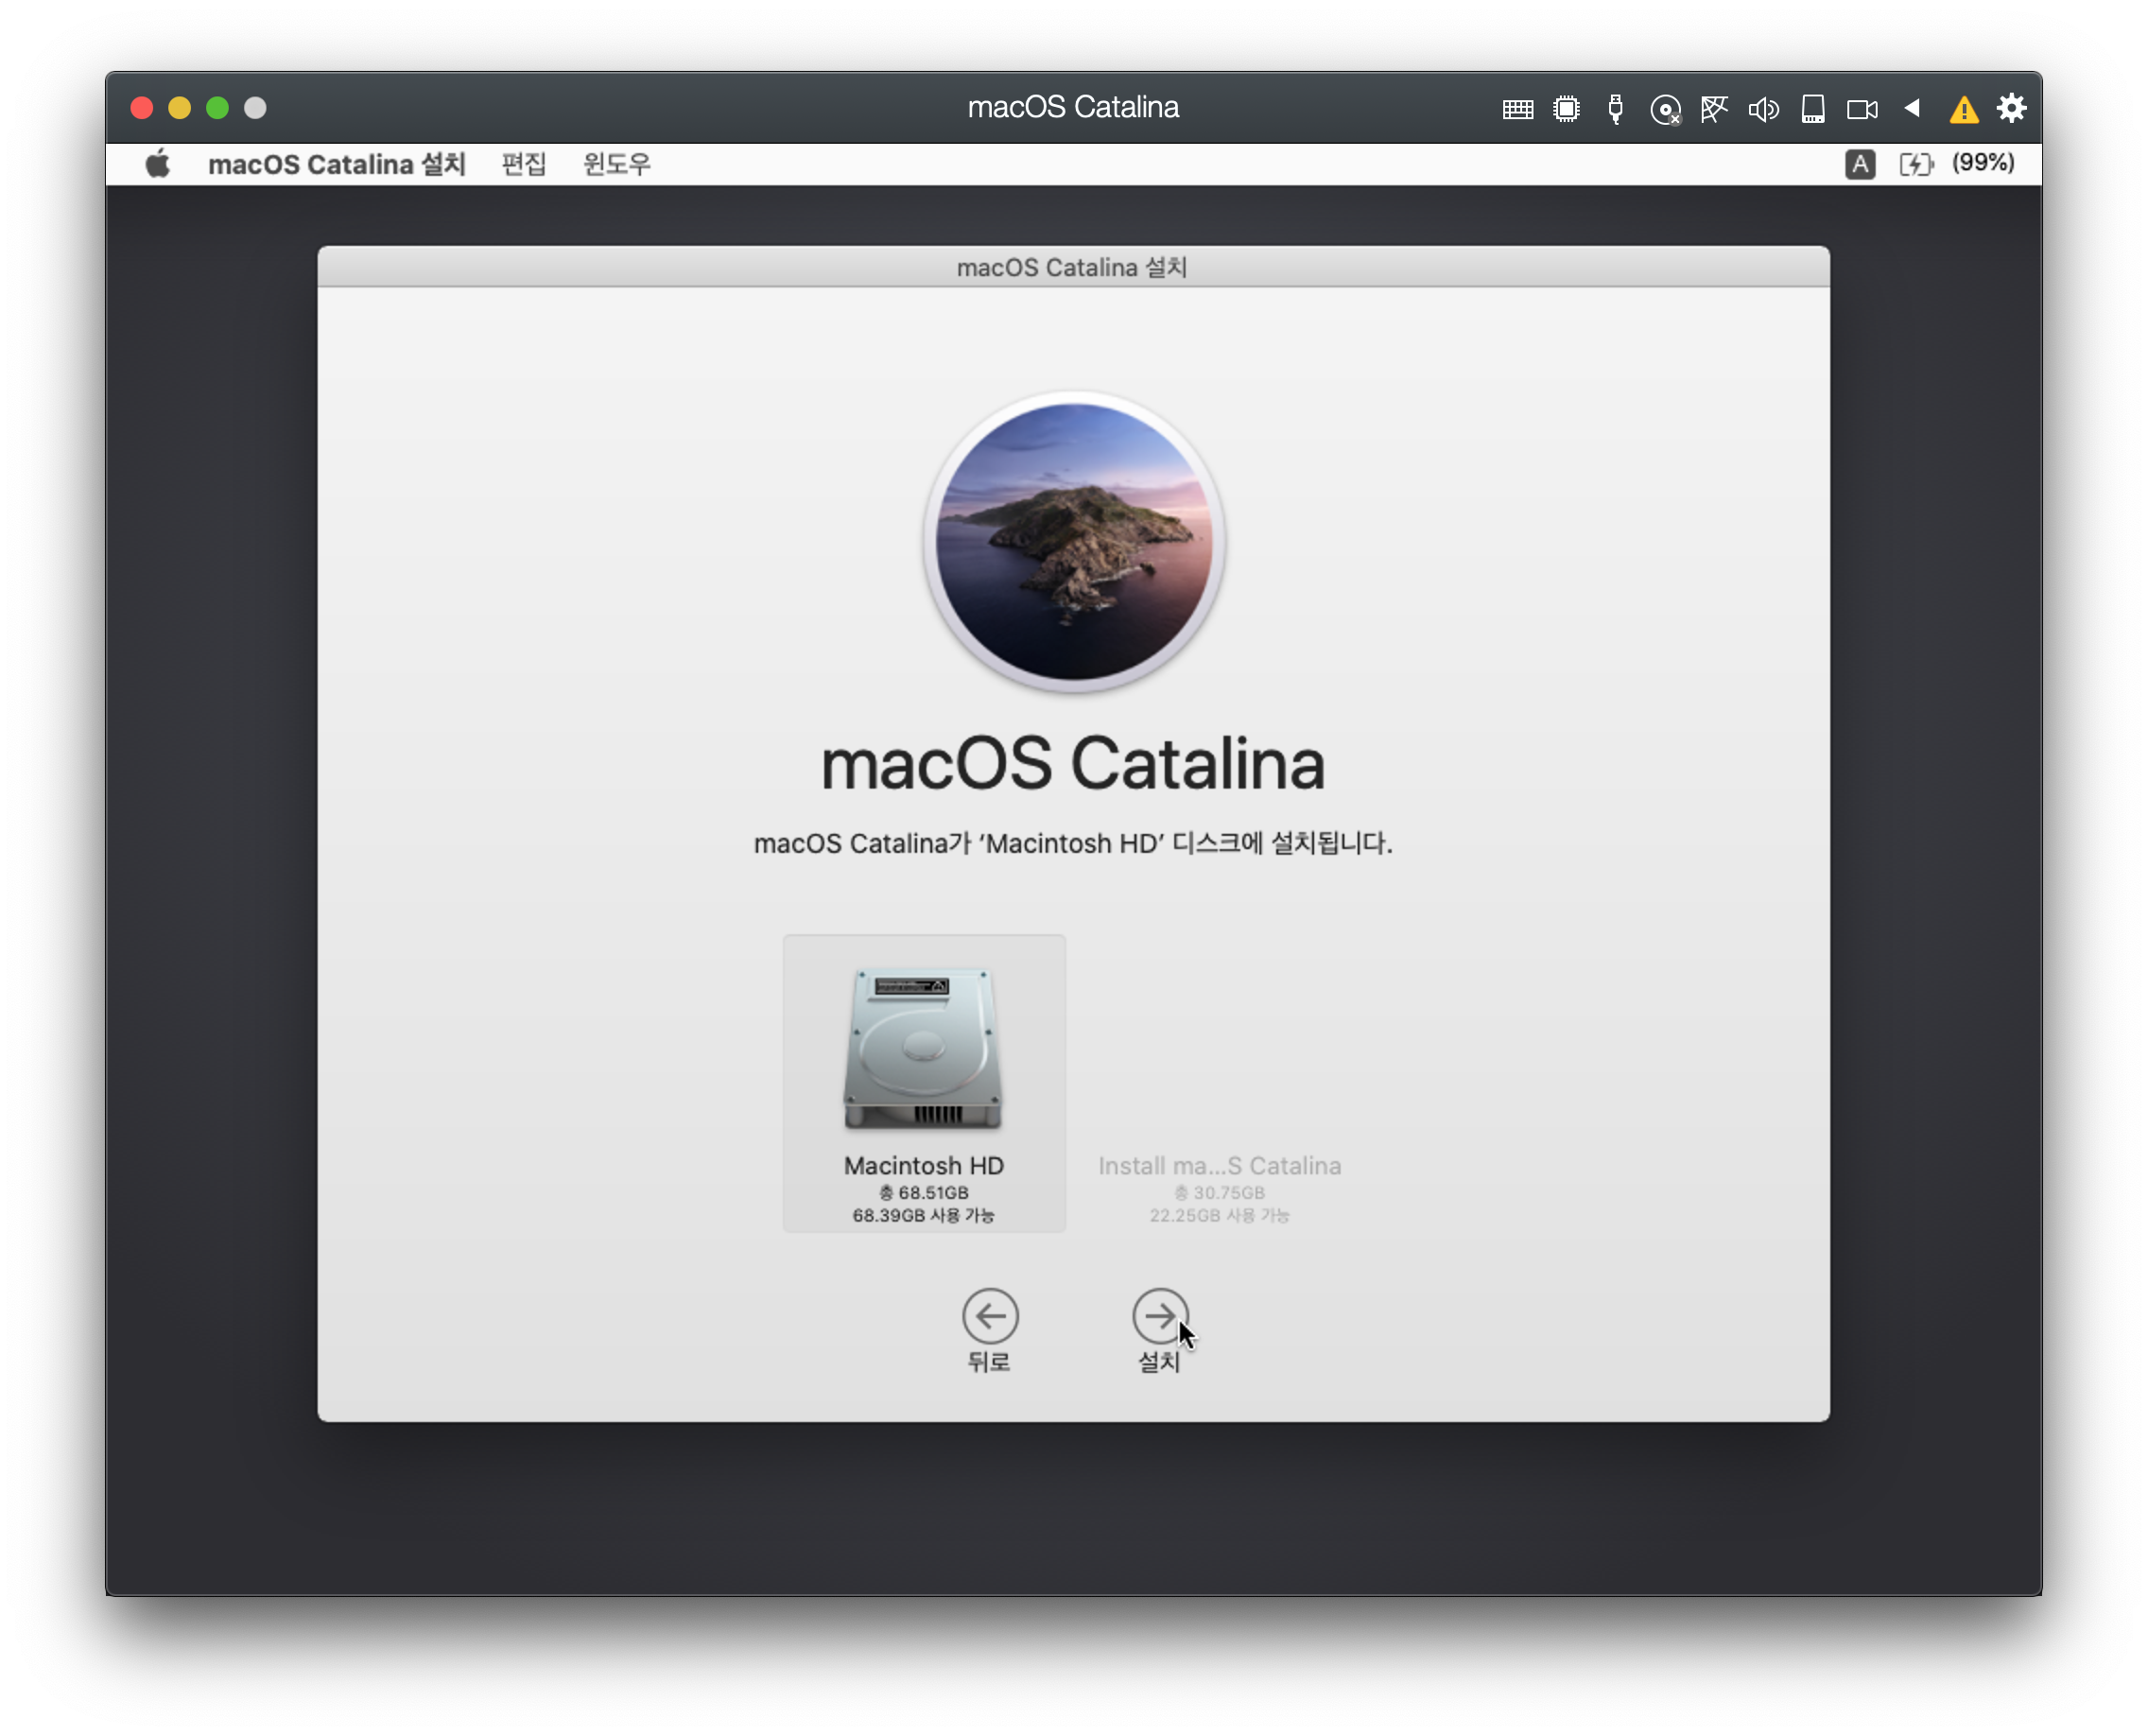Click the keyboard icon in title bar
The width and height of the screenshot is (2148, 1736).
point(1517,109)
